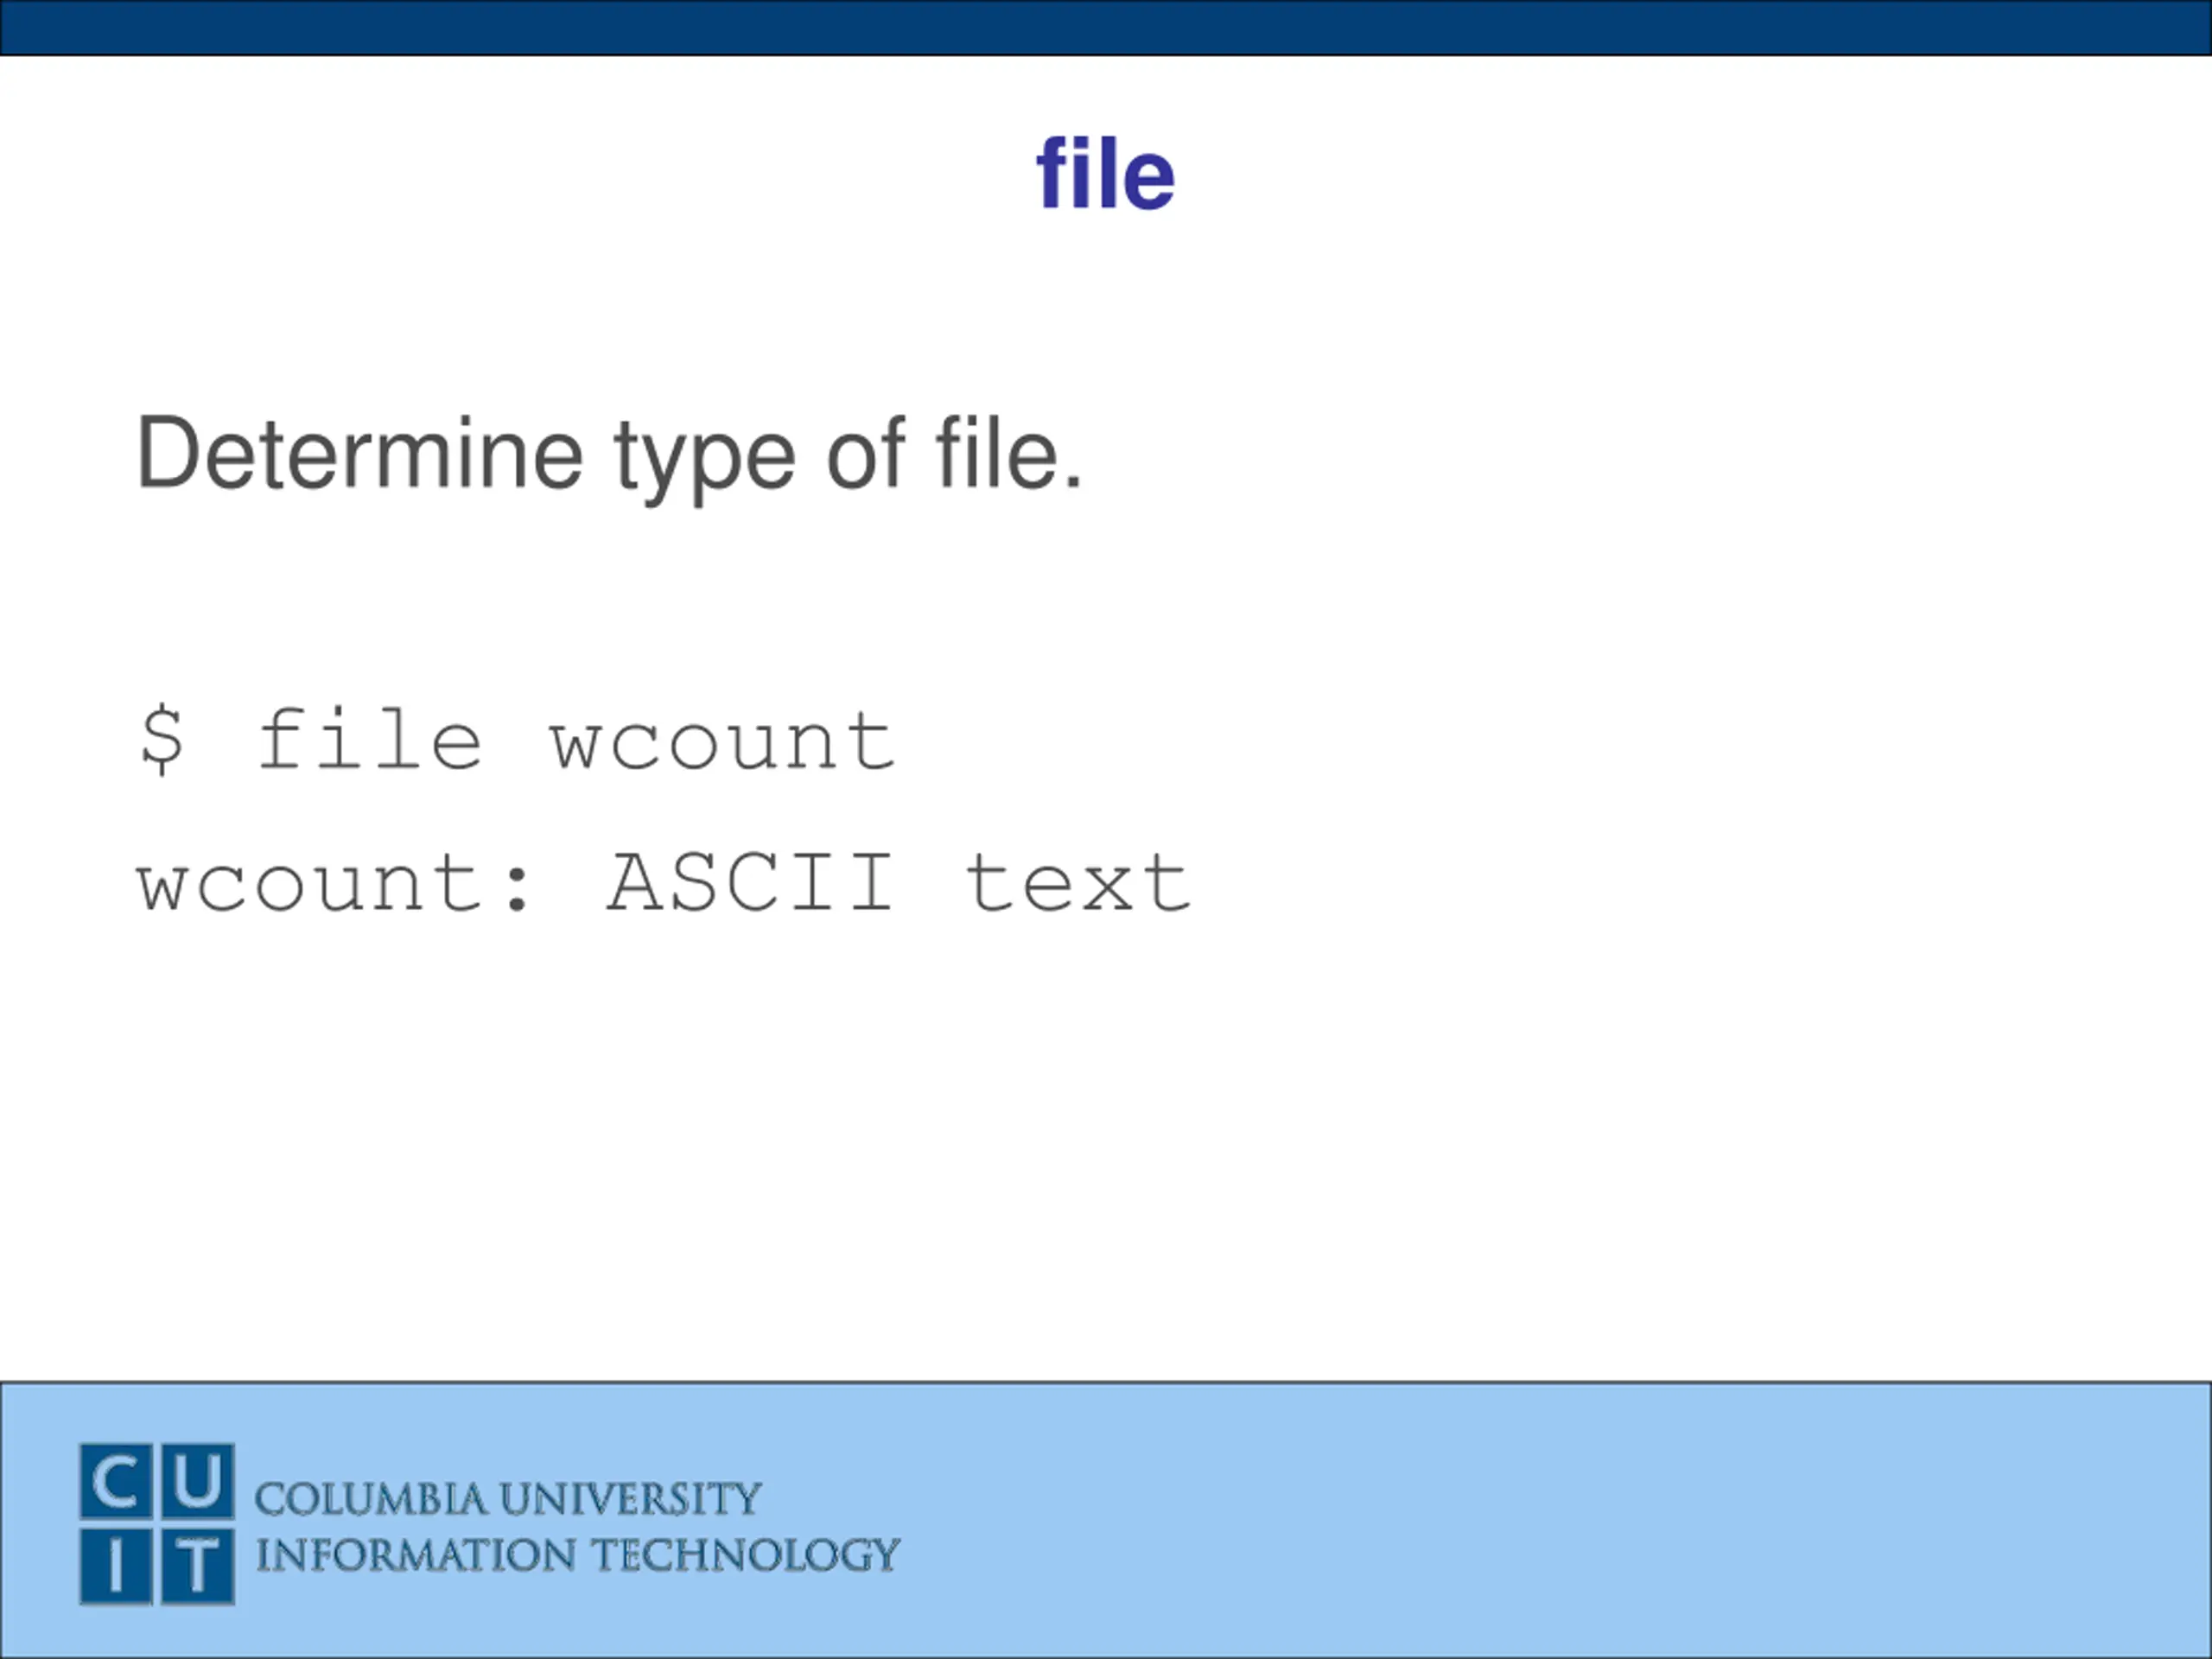Click the 'Information Technology' logo text
This screenshot has height=1659, width=2212.
tap(578, 1556)
